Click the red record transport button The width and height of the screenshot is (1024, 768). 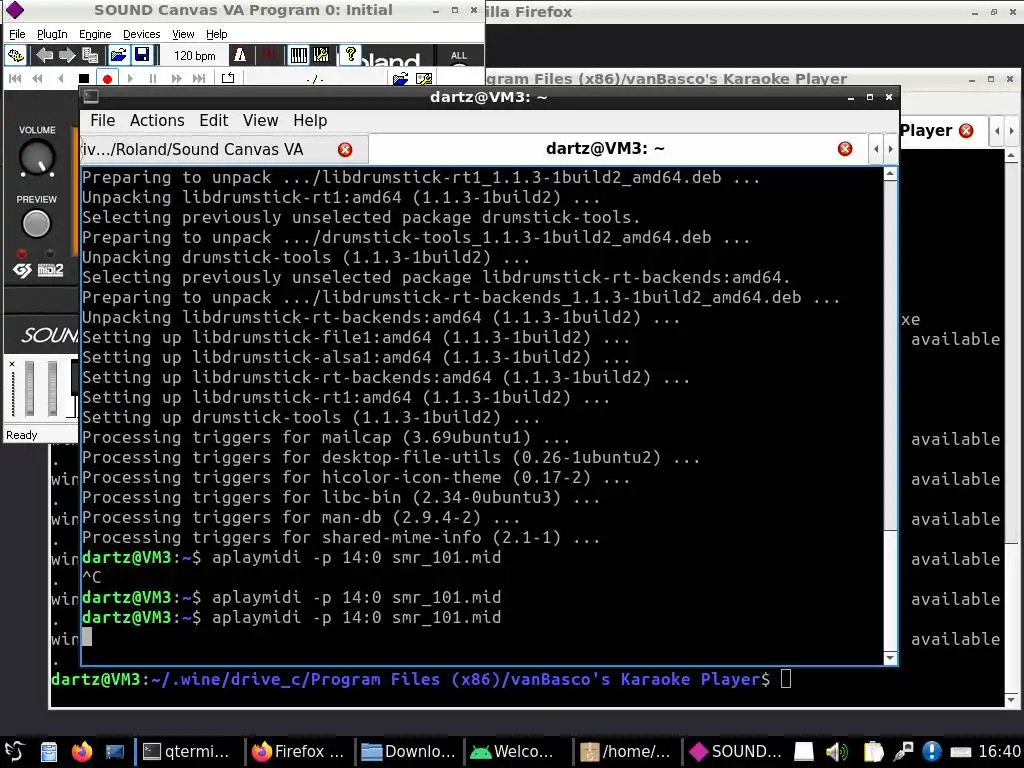coord(107,79)
